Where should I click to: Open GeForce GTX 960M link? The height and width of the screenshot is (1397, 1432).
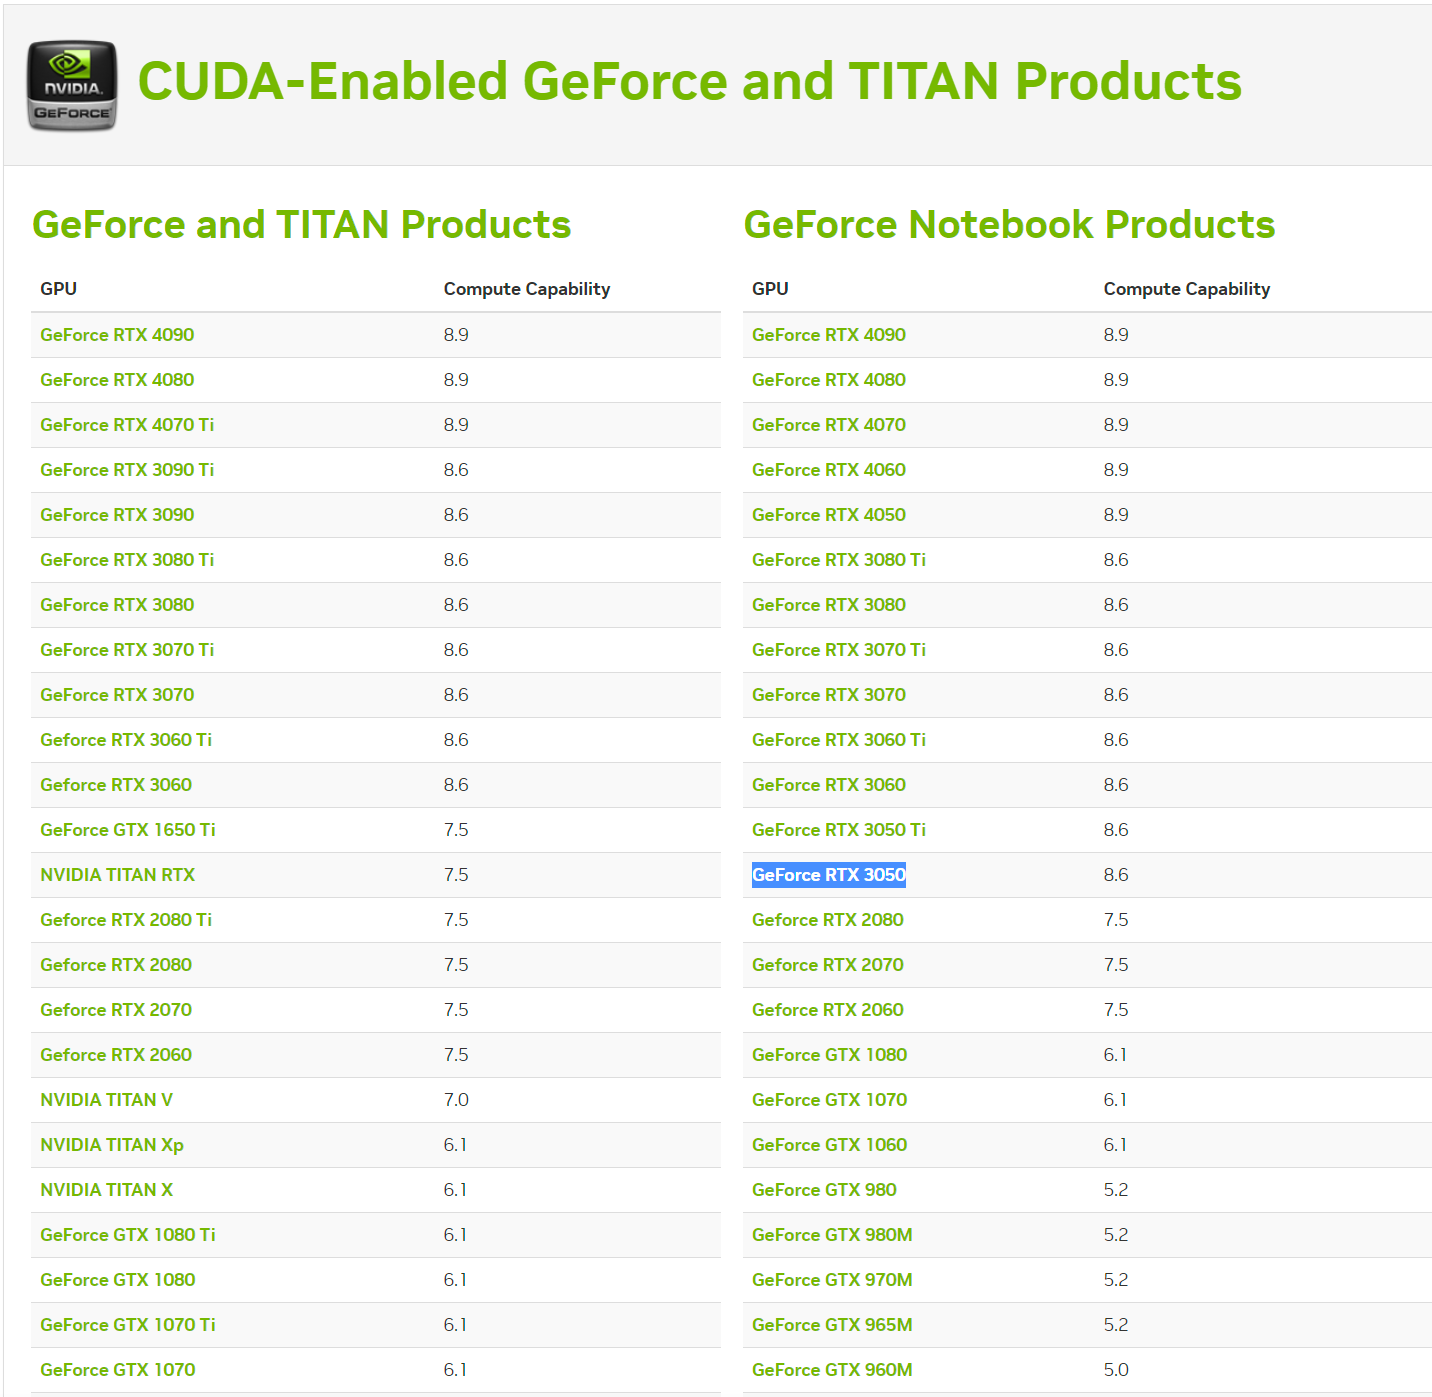tap(832, 1370)
